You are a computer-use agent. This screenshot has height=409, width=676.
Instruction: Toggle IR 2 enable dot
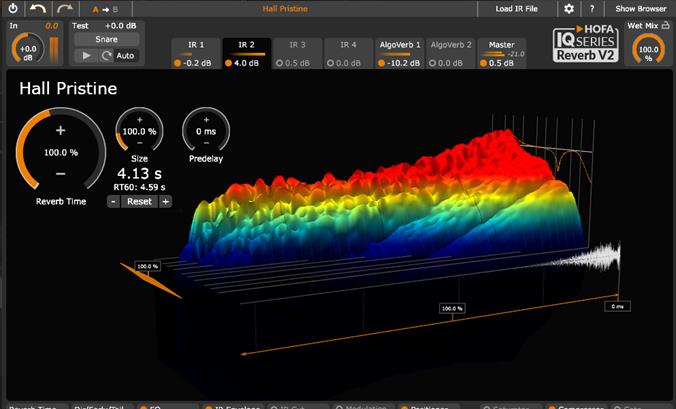coord(228,63)
